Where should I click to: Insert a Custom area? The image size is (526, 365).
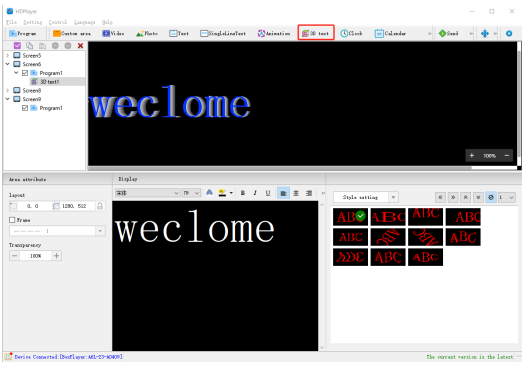72,34
